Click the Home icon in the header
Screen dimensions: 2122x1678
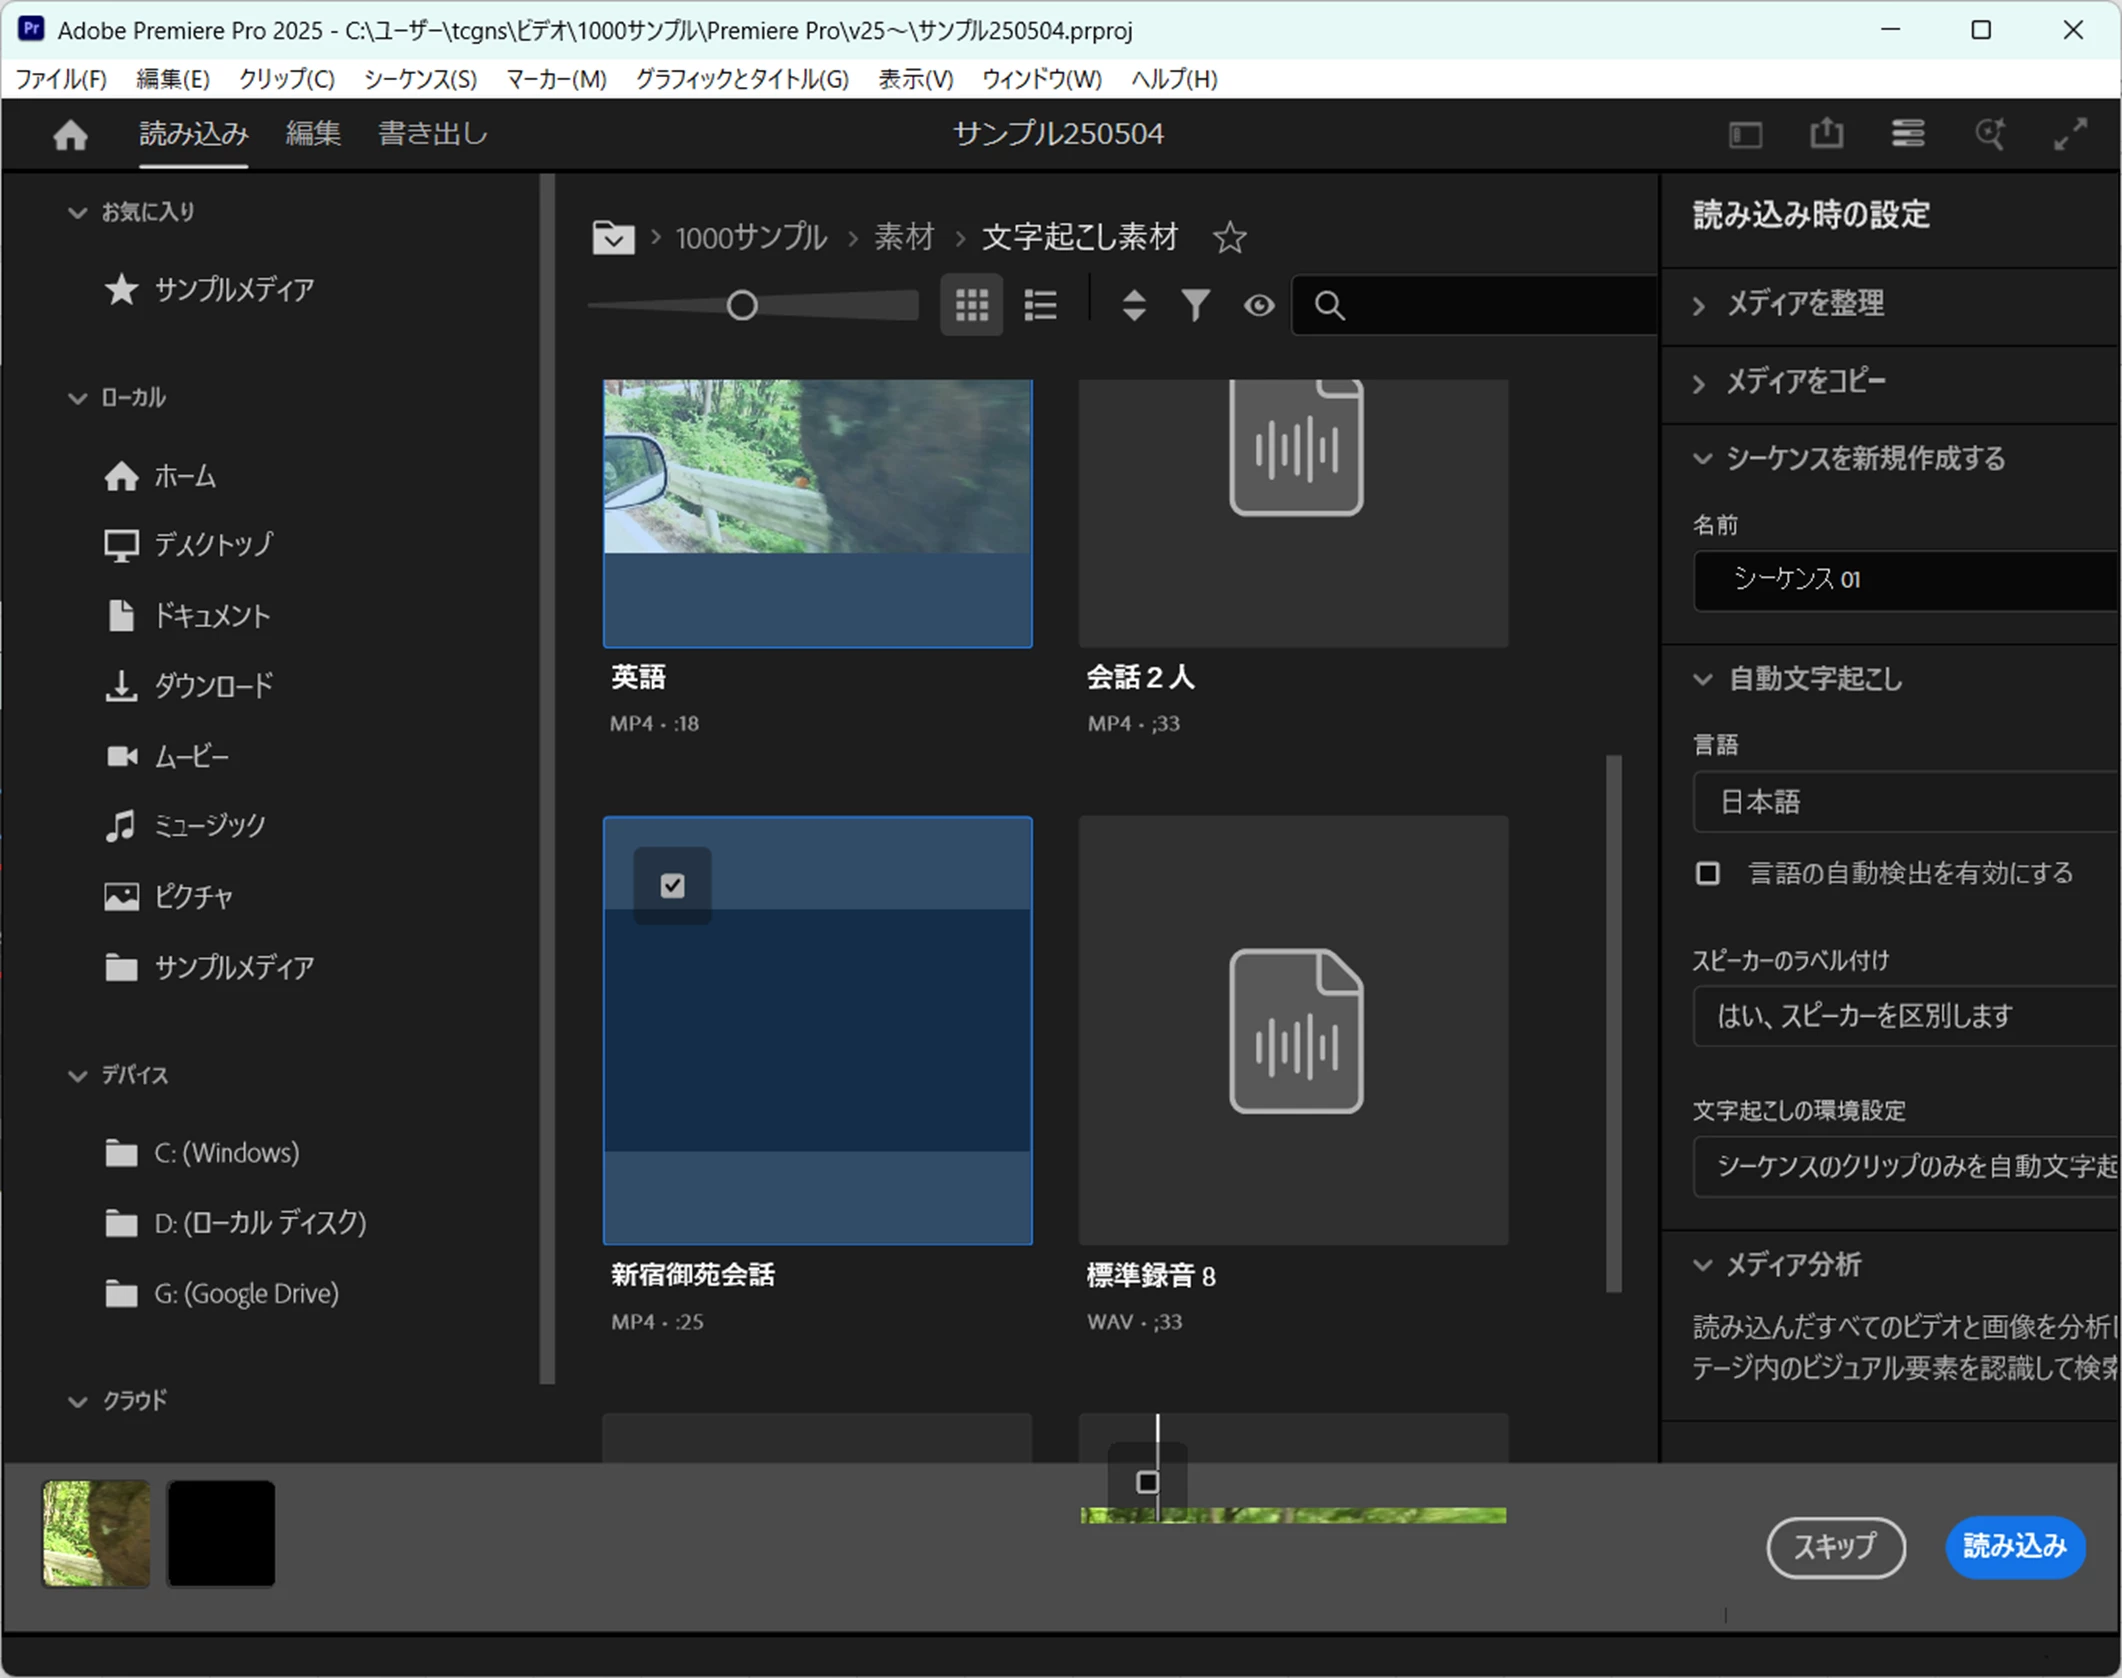click(70, 134)
